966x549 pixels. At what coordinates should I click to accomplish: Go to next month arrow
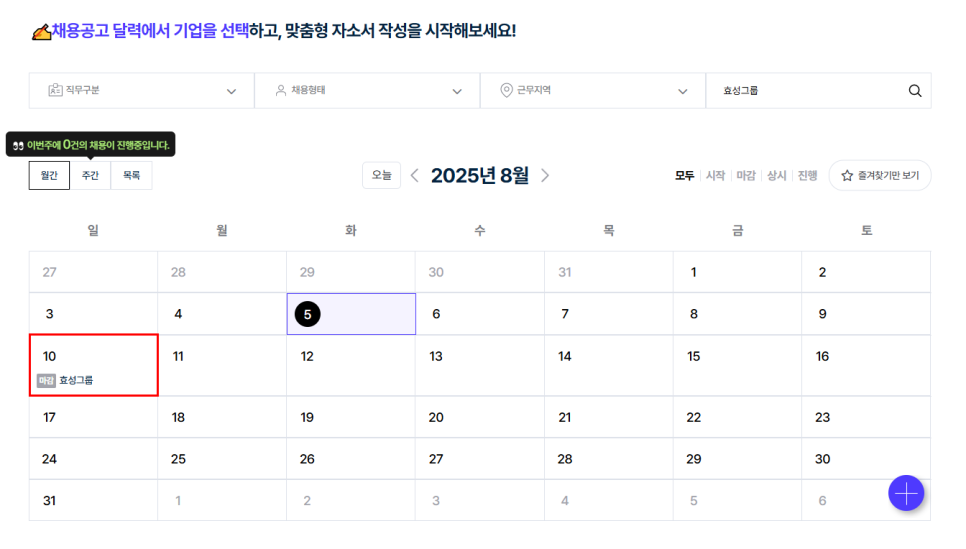point(545,176)
